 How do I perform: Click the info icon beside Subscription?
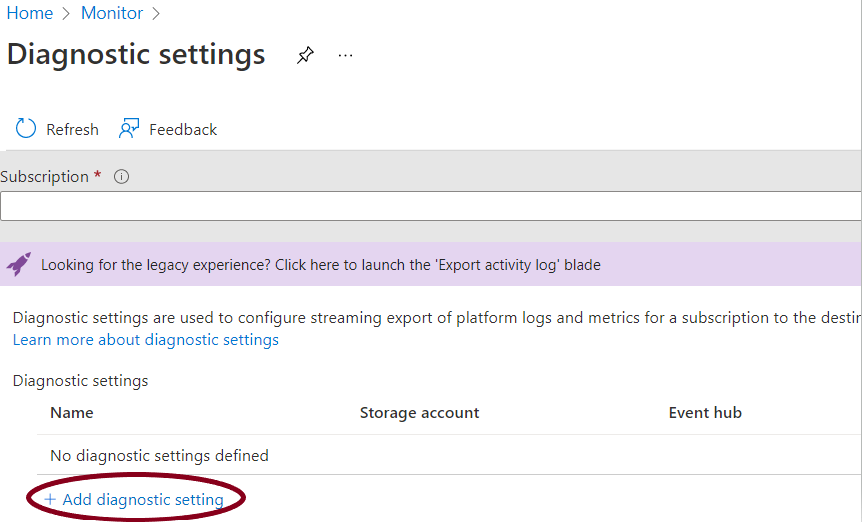(x=122, y=177)
